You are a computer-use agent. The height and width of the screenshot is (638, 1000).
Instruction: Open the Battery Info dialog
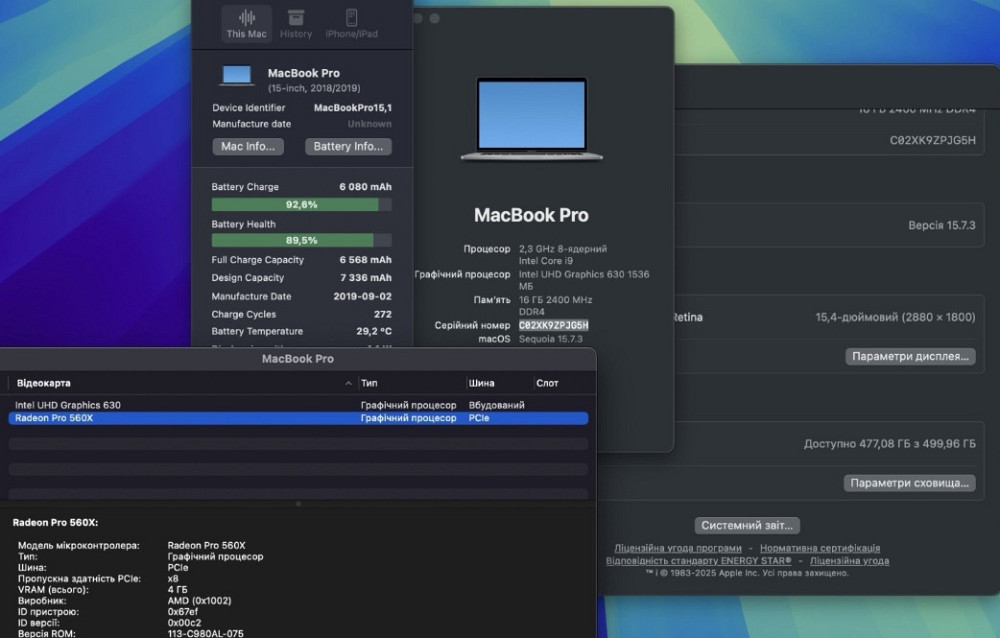click(347, 146)
